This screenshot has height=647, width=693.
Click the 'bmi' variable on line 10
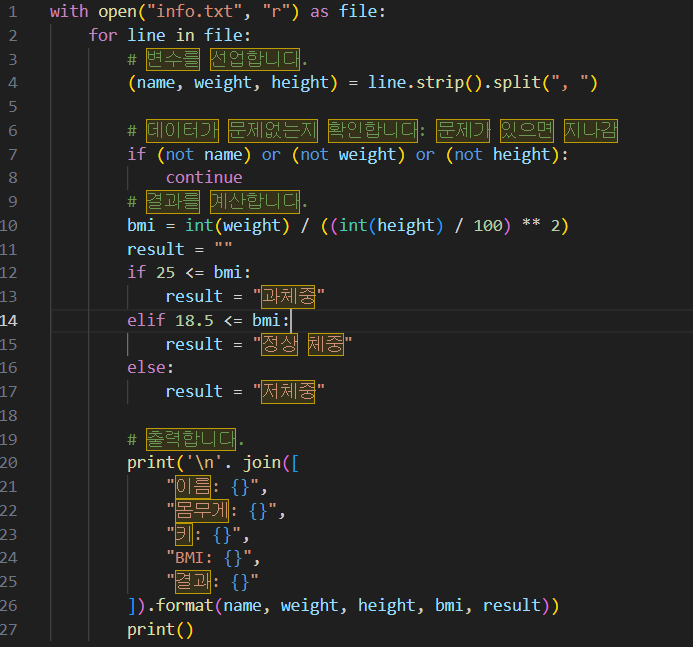pyautogui.click(x=141, y=225)
